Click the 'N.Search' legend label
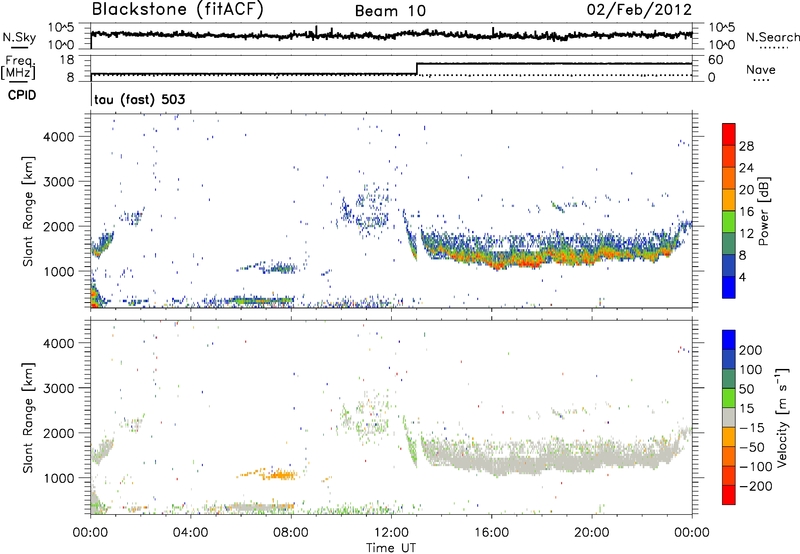800x554 pixels. point(772,37)
